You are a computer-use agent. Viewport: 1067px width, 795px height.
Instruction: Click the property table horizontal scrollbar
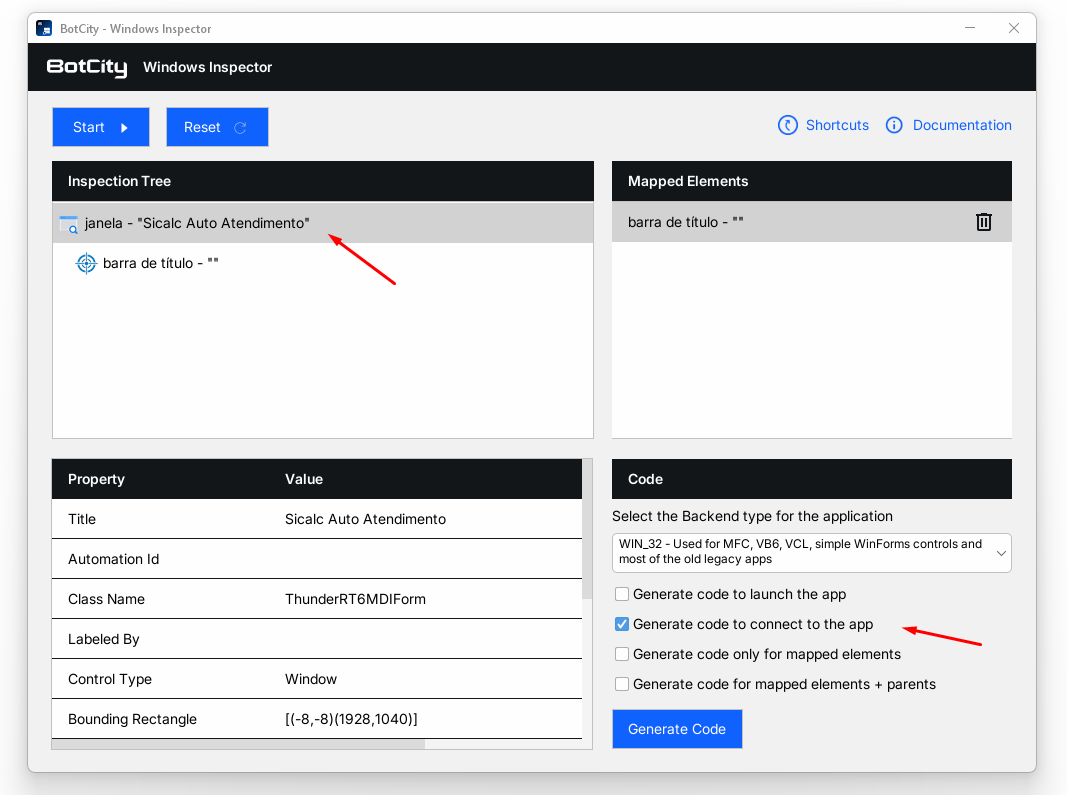(240, 744)
